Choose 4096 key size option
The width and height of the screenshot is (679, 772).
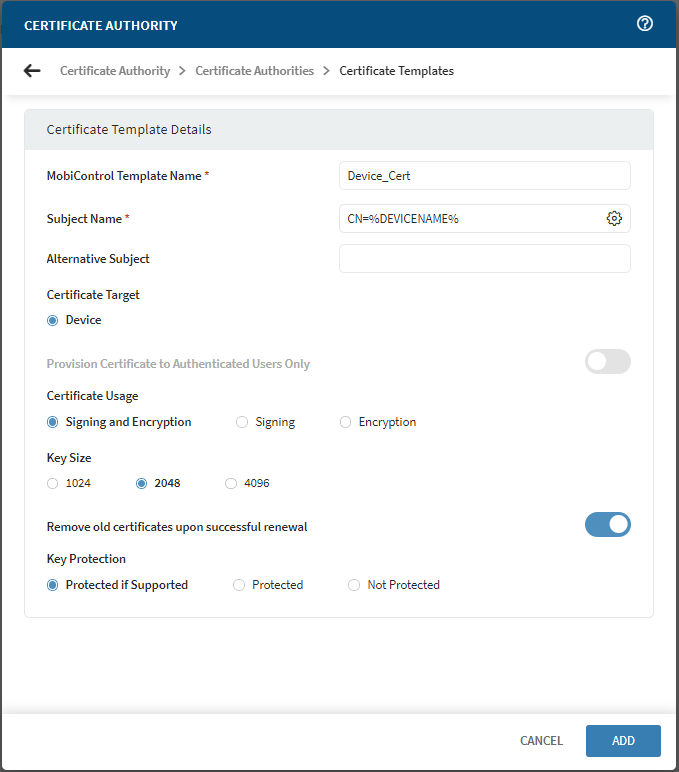coord(231,483)
